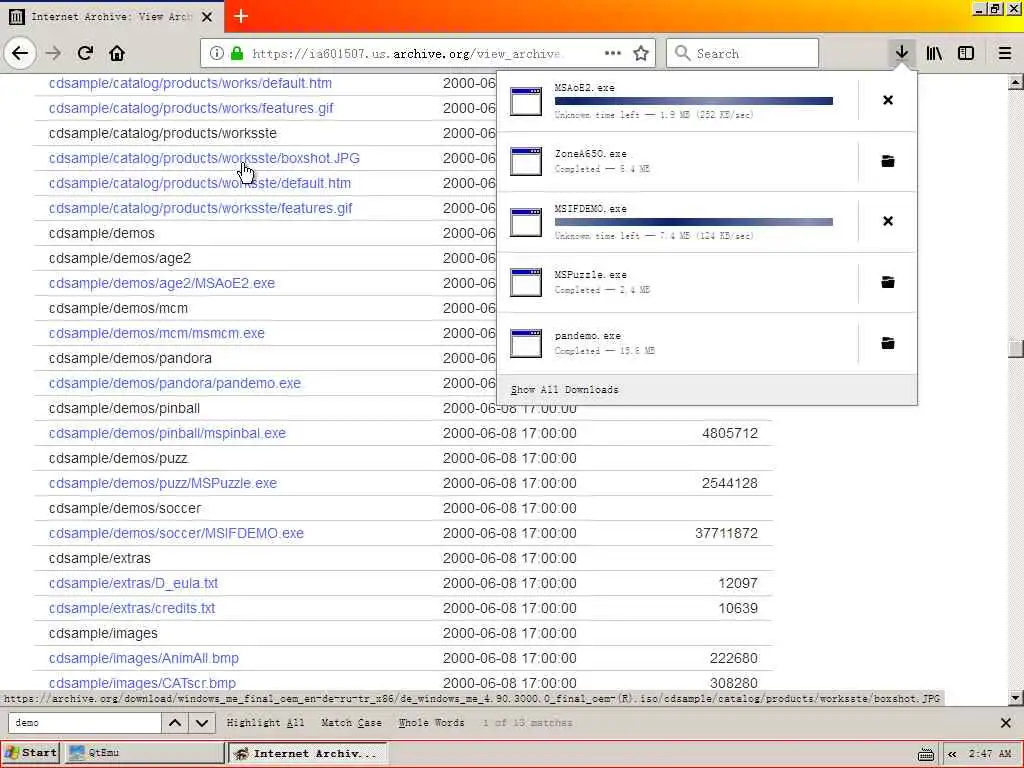Click the MSAoE2.exe file icon in downloads

[x=526, y=101]
